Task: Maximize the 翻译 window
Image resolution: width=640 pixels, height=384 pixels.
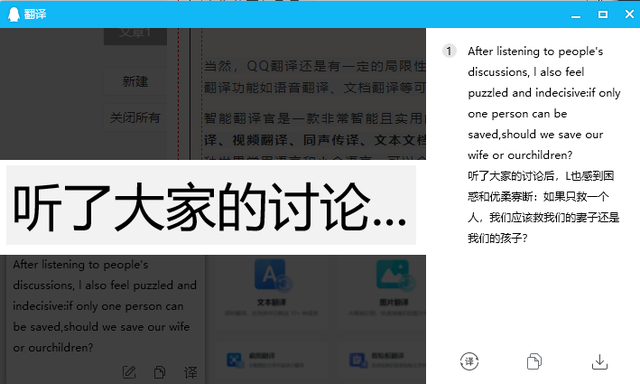Action: 603,15
